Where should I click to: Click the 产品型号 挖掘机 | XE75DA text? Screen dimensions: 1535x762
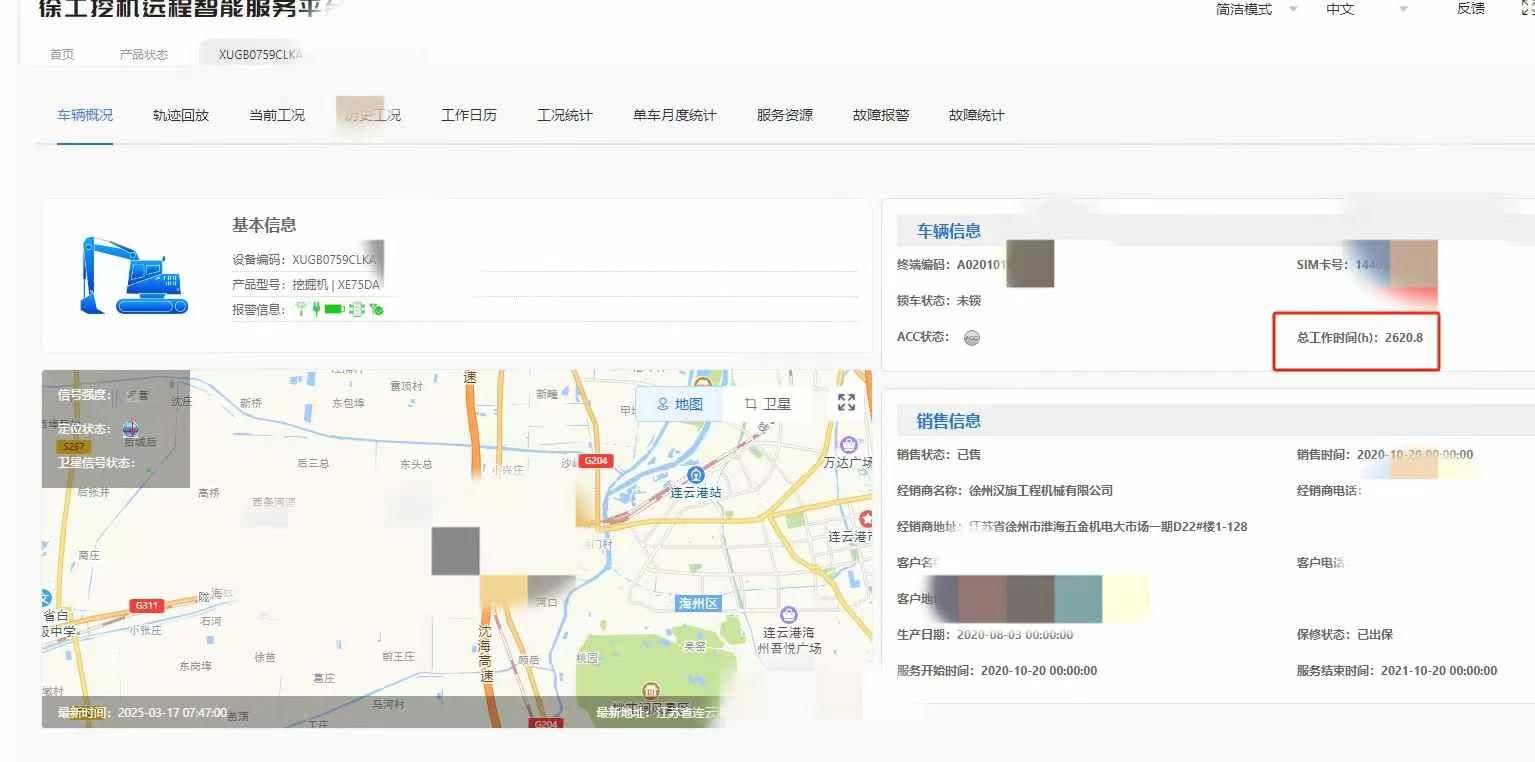[306, 285]
